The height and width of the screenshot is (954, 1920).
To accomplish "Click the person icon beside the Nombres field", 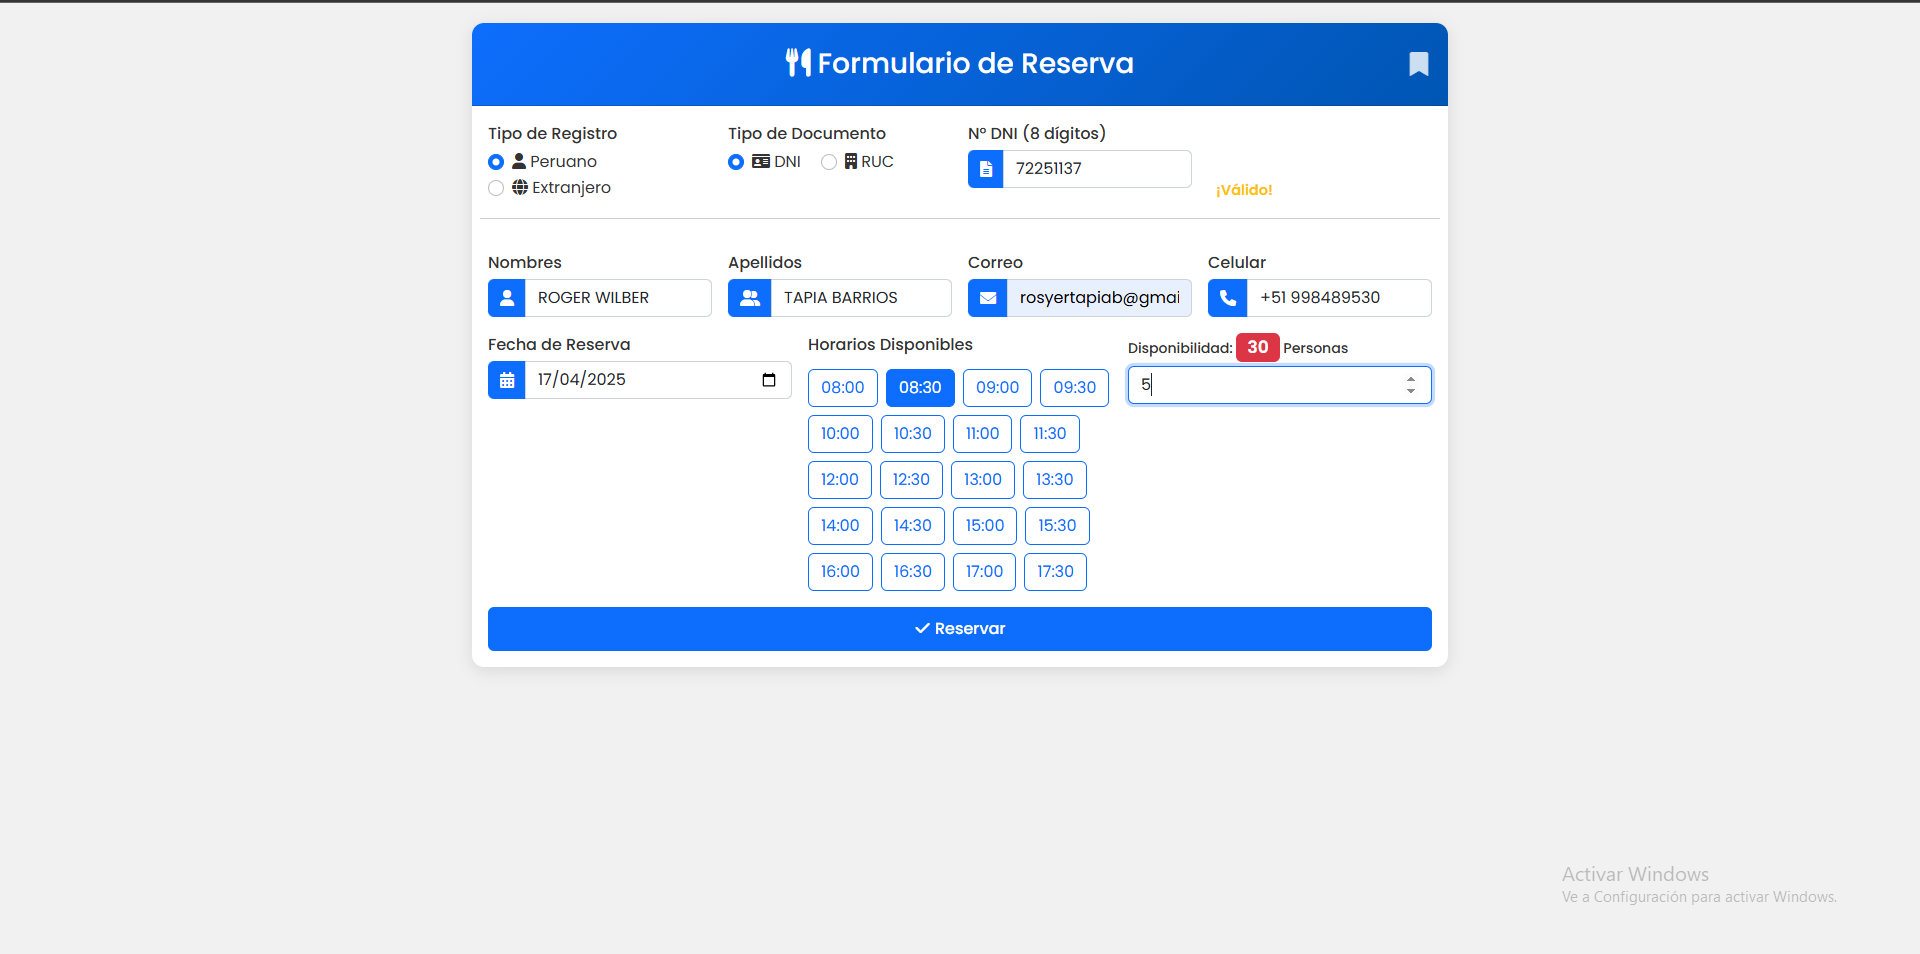I will point(507,297).
